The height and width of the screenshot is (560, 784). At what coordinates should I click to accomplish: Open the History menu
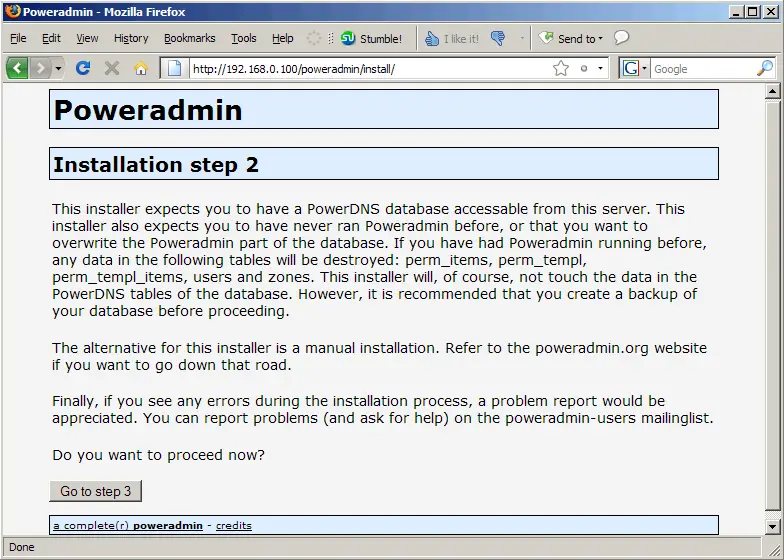[x=131, y=38]
